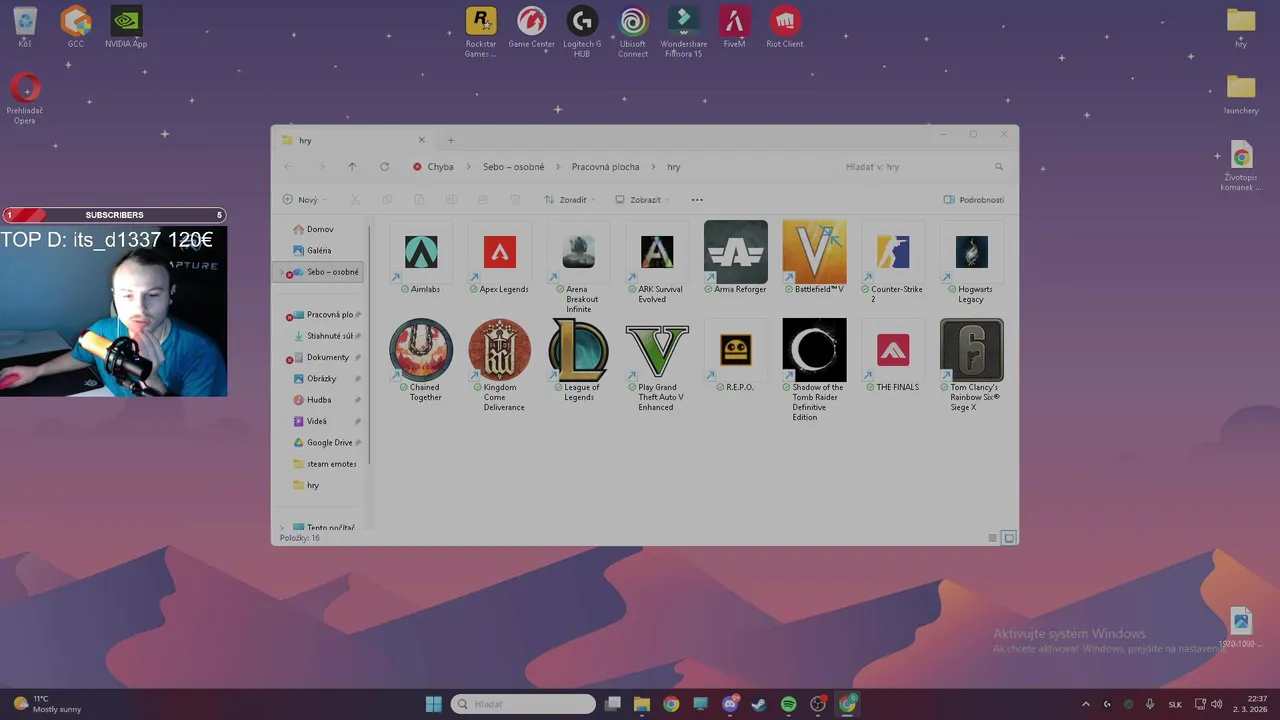
Task: Open FiveM desktop icon
Action: pyautogui.click(x=734, y=27)
